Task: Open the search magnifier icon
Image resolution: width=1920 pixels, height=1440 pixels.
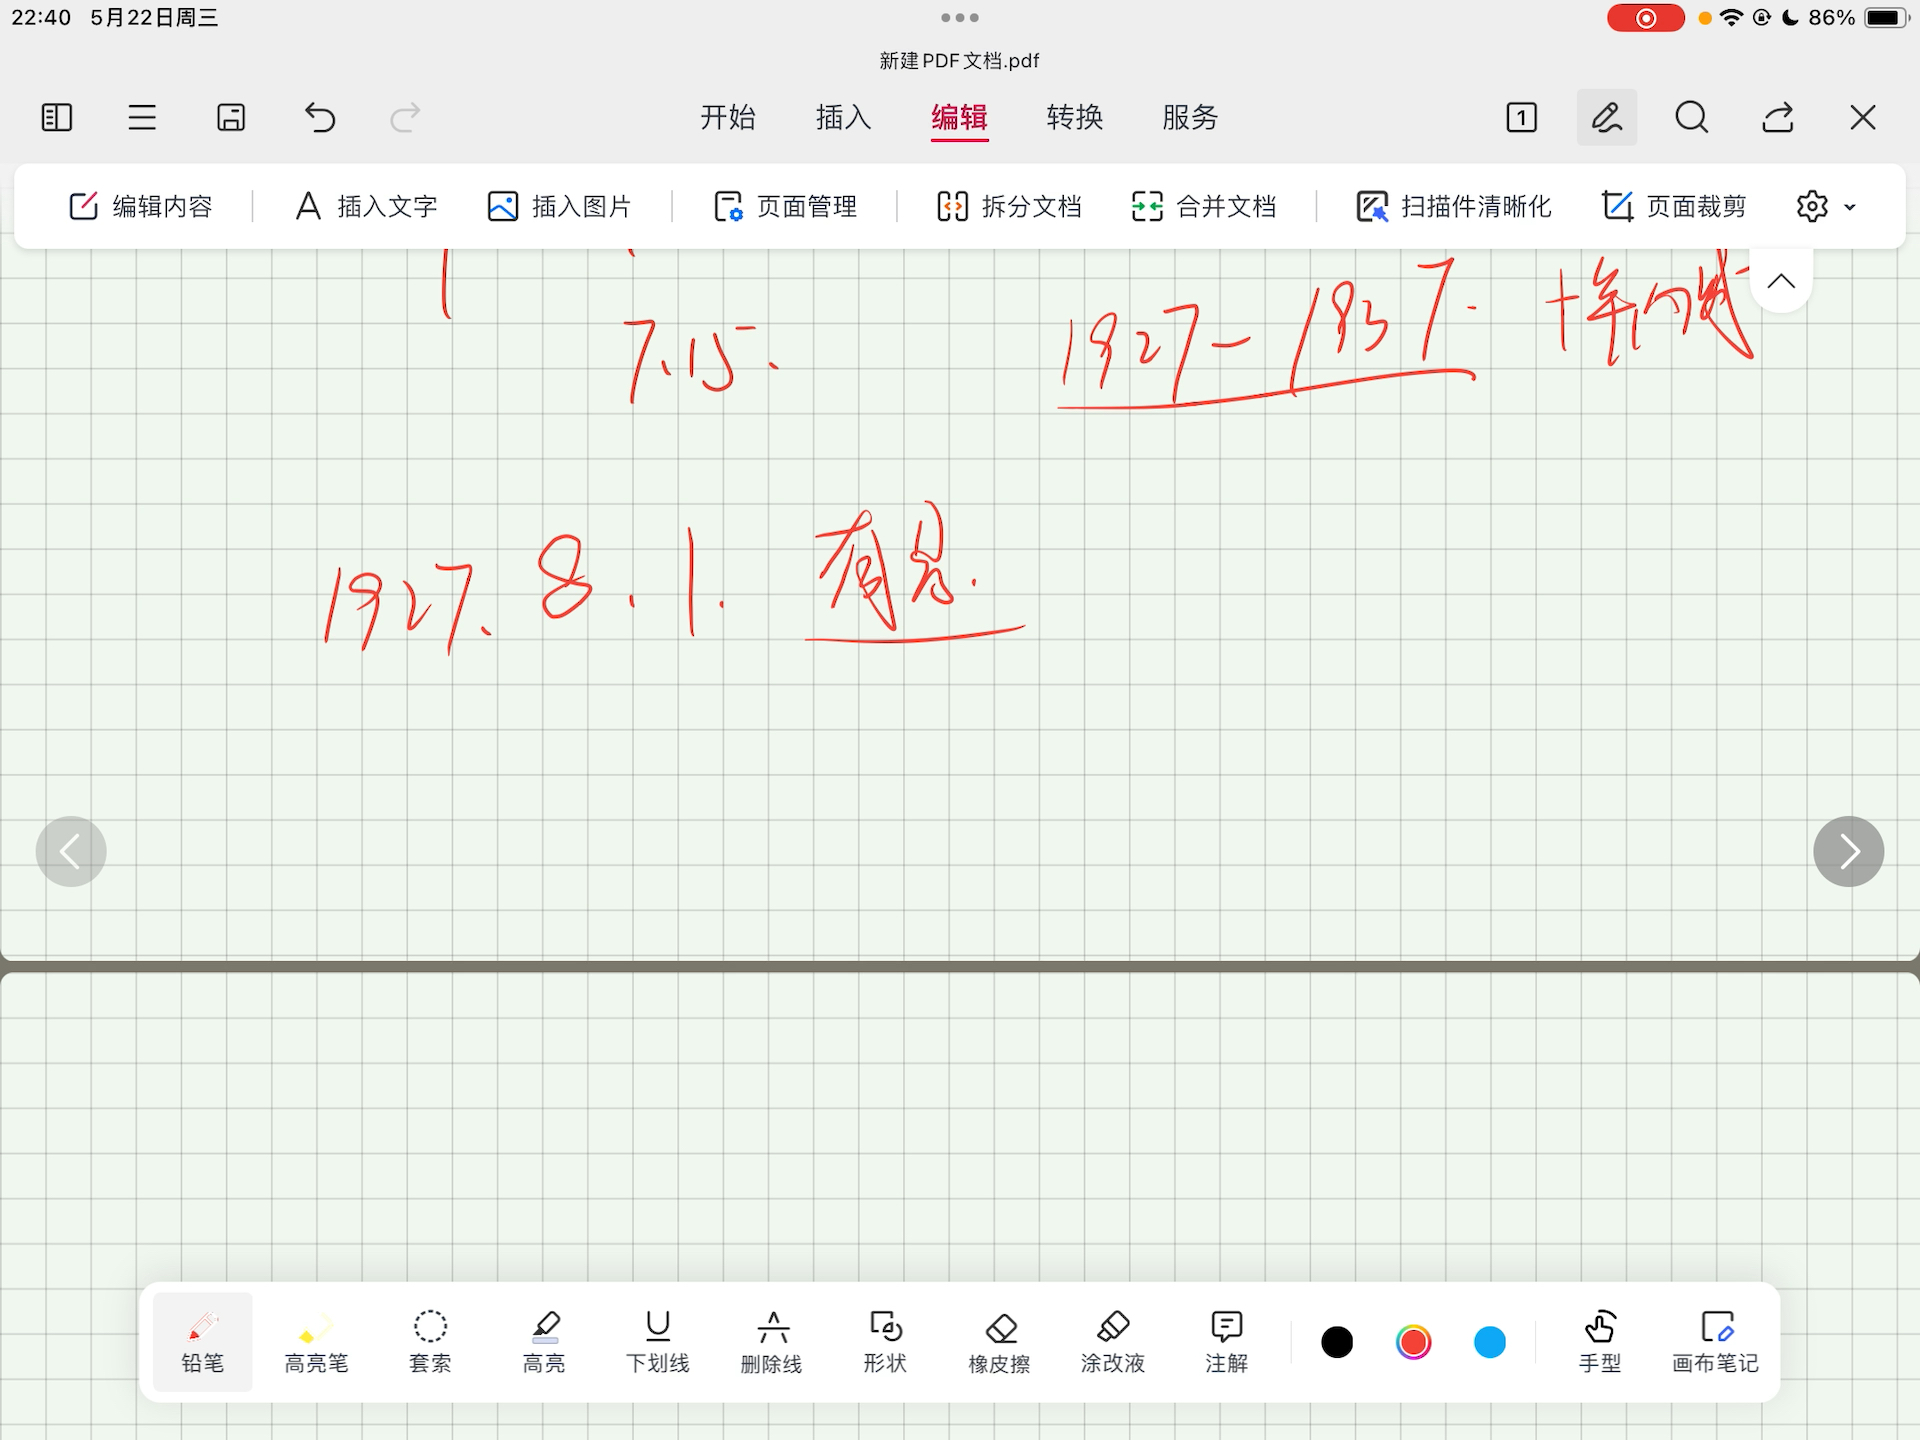Action: pos(1692,118)
